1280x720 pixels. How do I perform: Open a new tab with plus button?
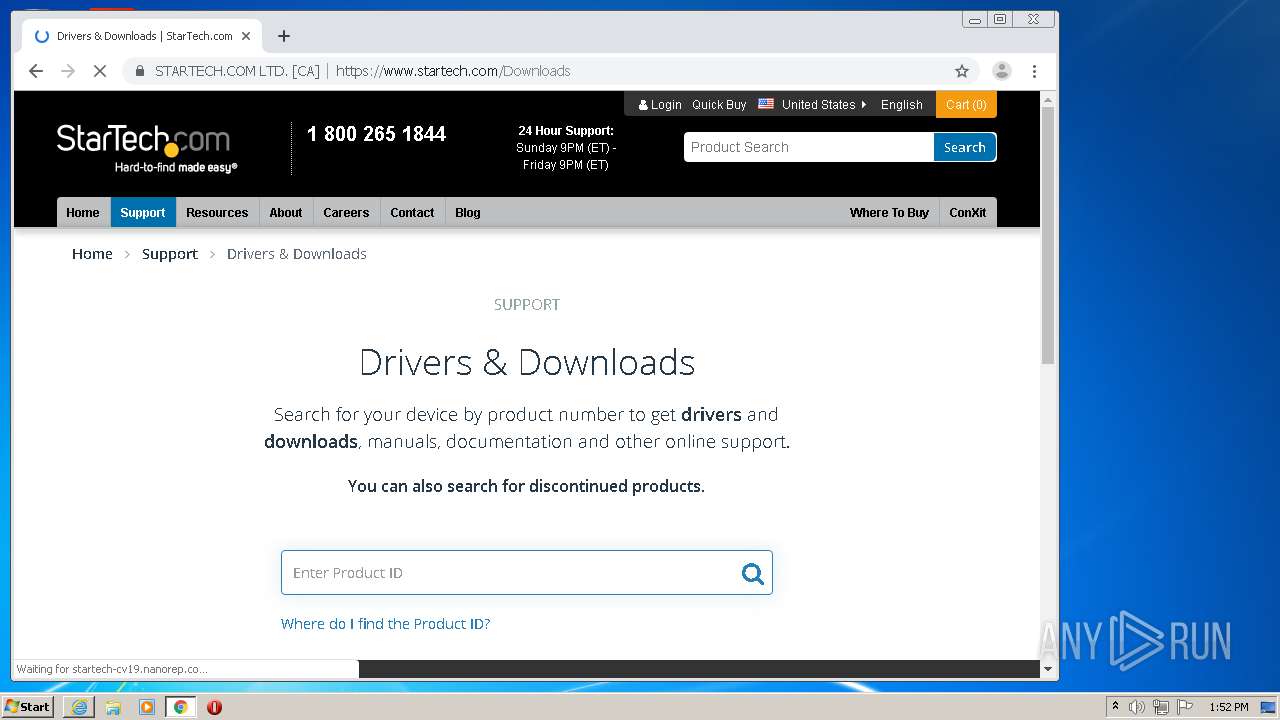point(284,36)
